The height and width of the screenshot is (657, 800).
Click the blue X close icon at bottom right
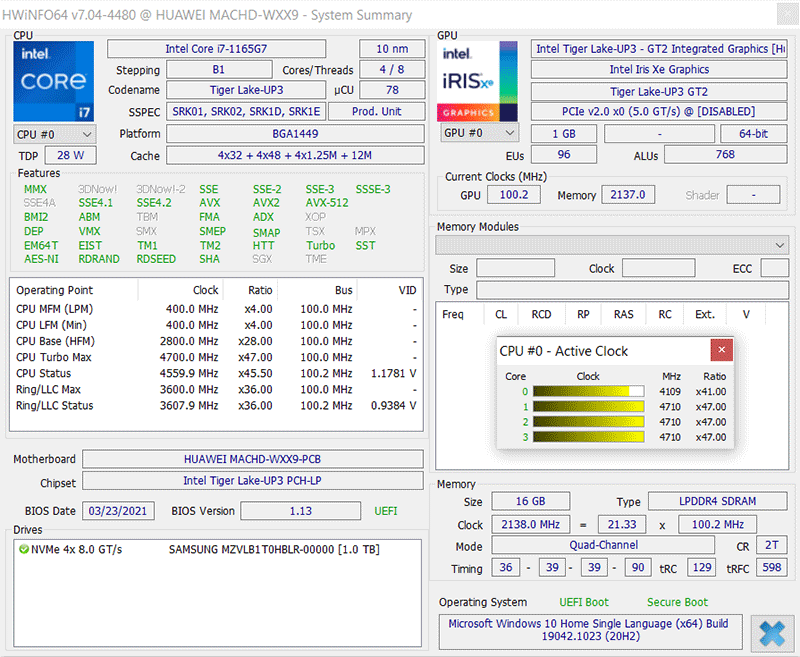click(x=771, y=633)
